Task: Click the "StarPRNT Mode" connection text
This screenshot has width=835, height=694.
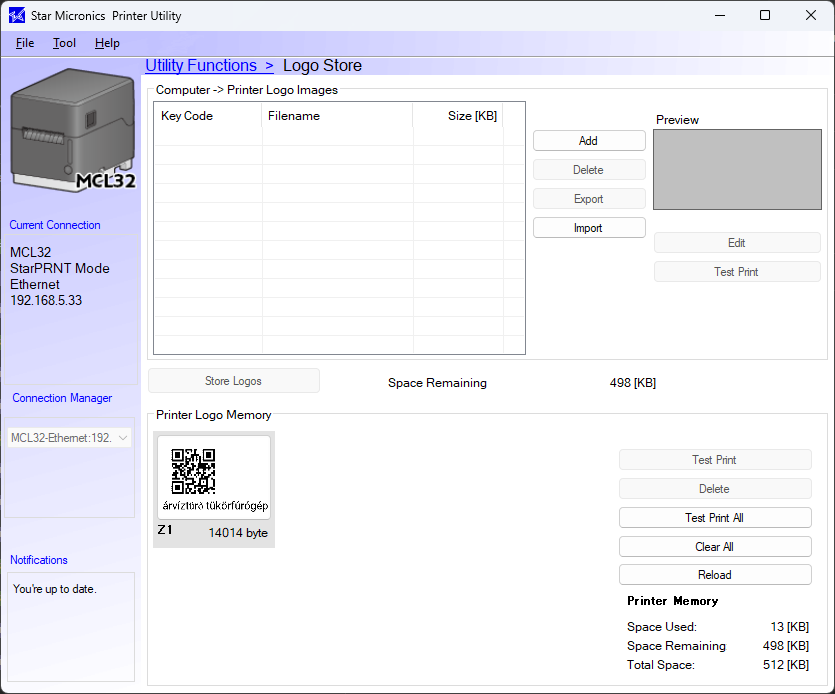Action: [60, 268]
